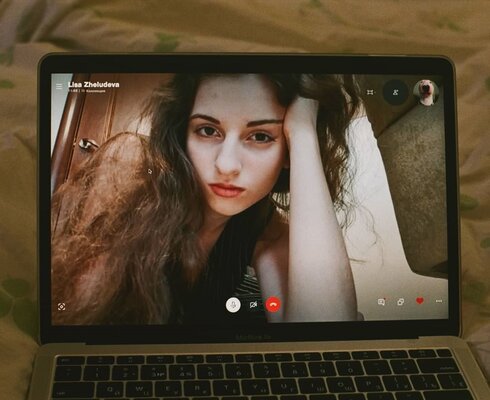Screen dimensions: 490x400
Task: Share your screen
Action: click(x=401, y=302)
